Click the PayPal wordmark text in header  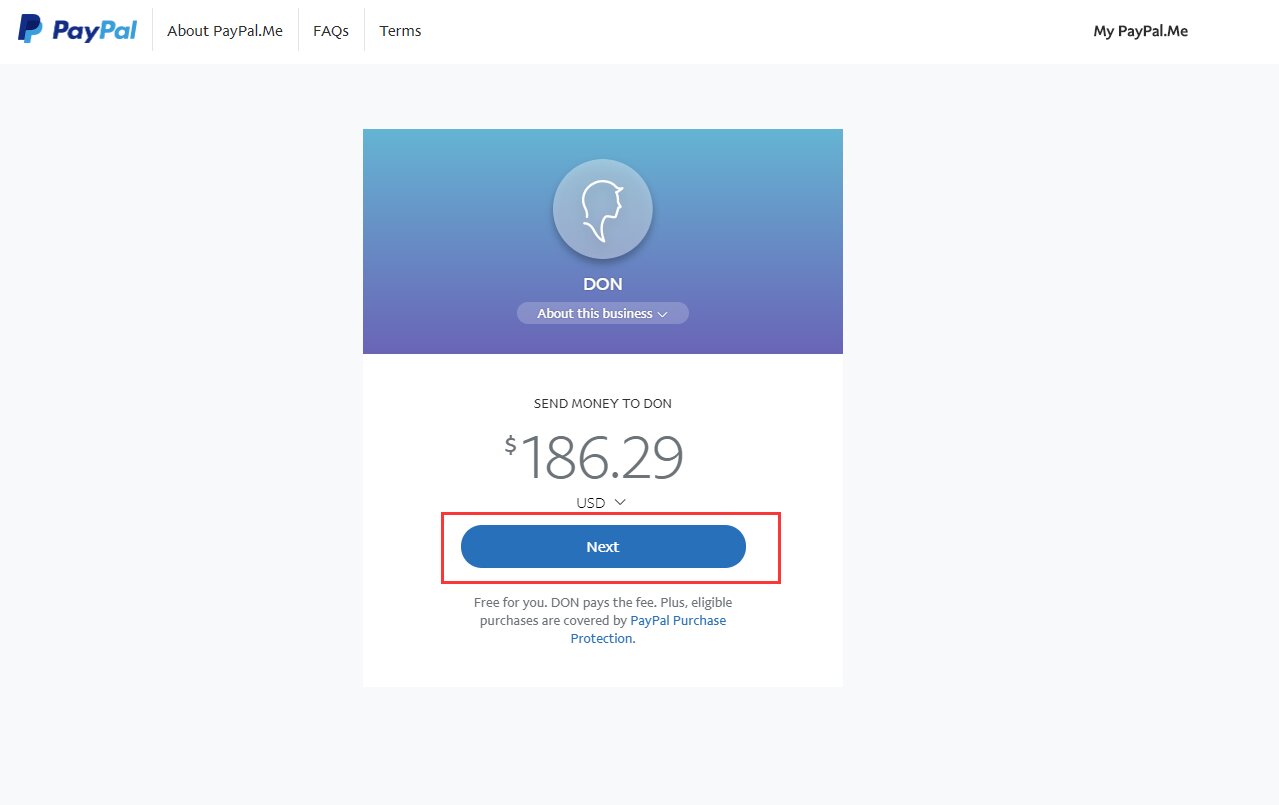94,30
